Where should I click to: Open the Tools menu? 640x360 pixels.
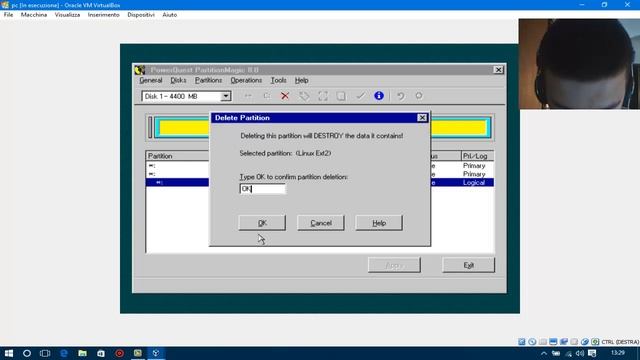pyautogui.click(x=278, y=80)
